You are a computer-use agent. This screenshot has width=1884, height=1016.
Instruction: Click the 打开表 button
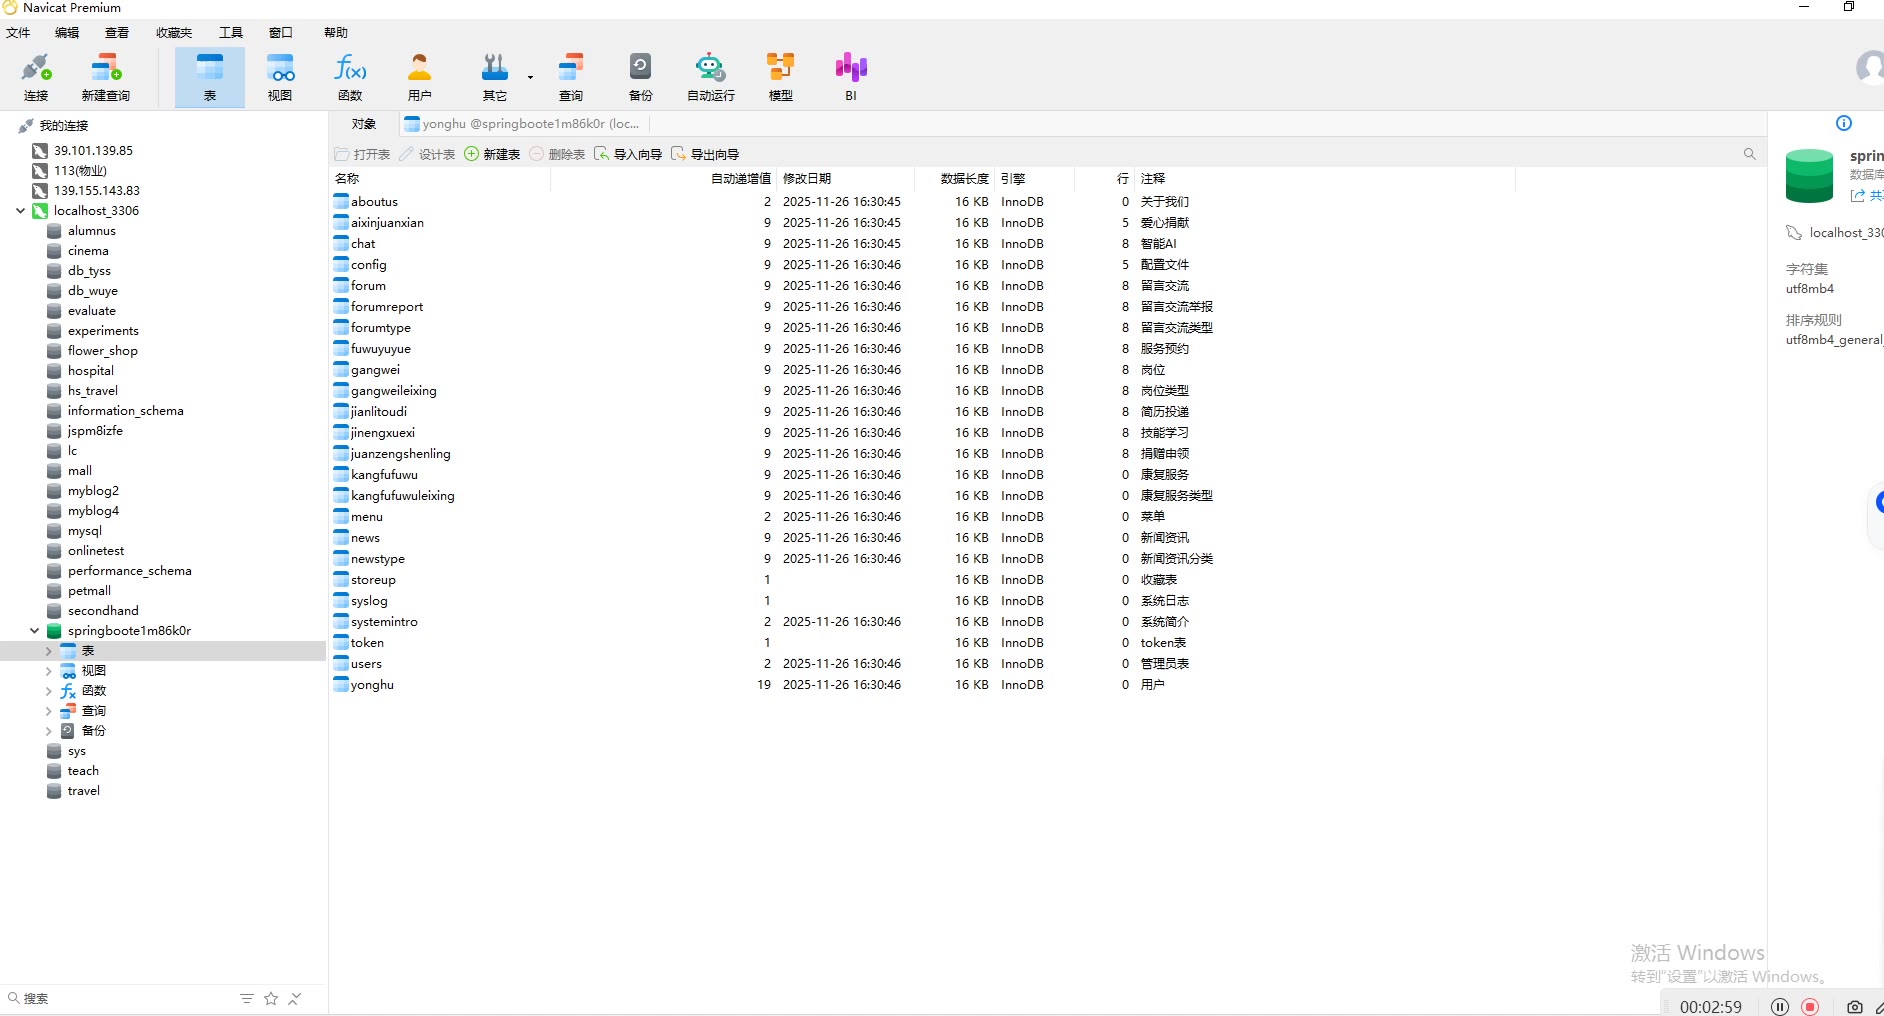pos(362,154)
